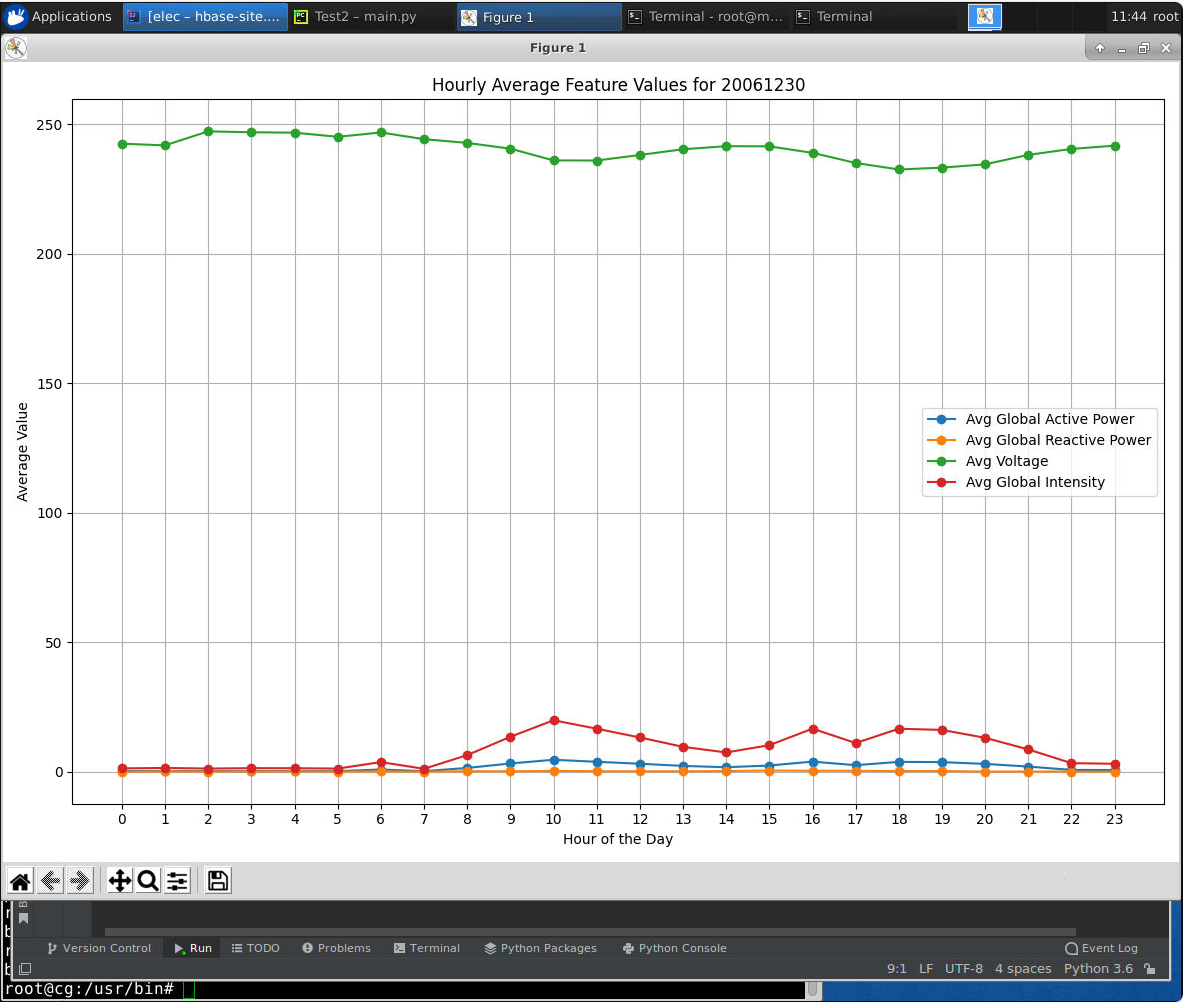Open the LF line separator selector
This screenshot has width=1183, height=1002.
(x=926, y=969)
